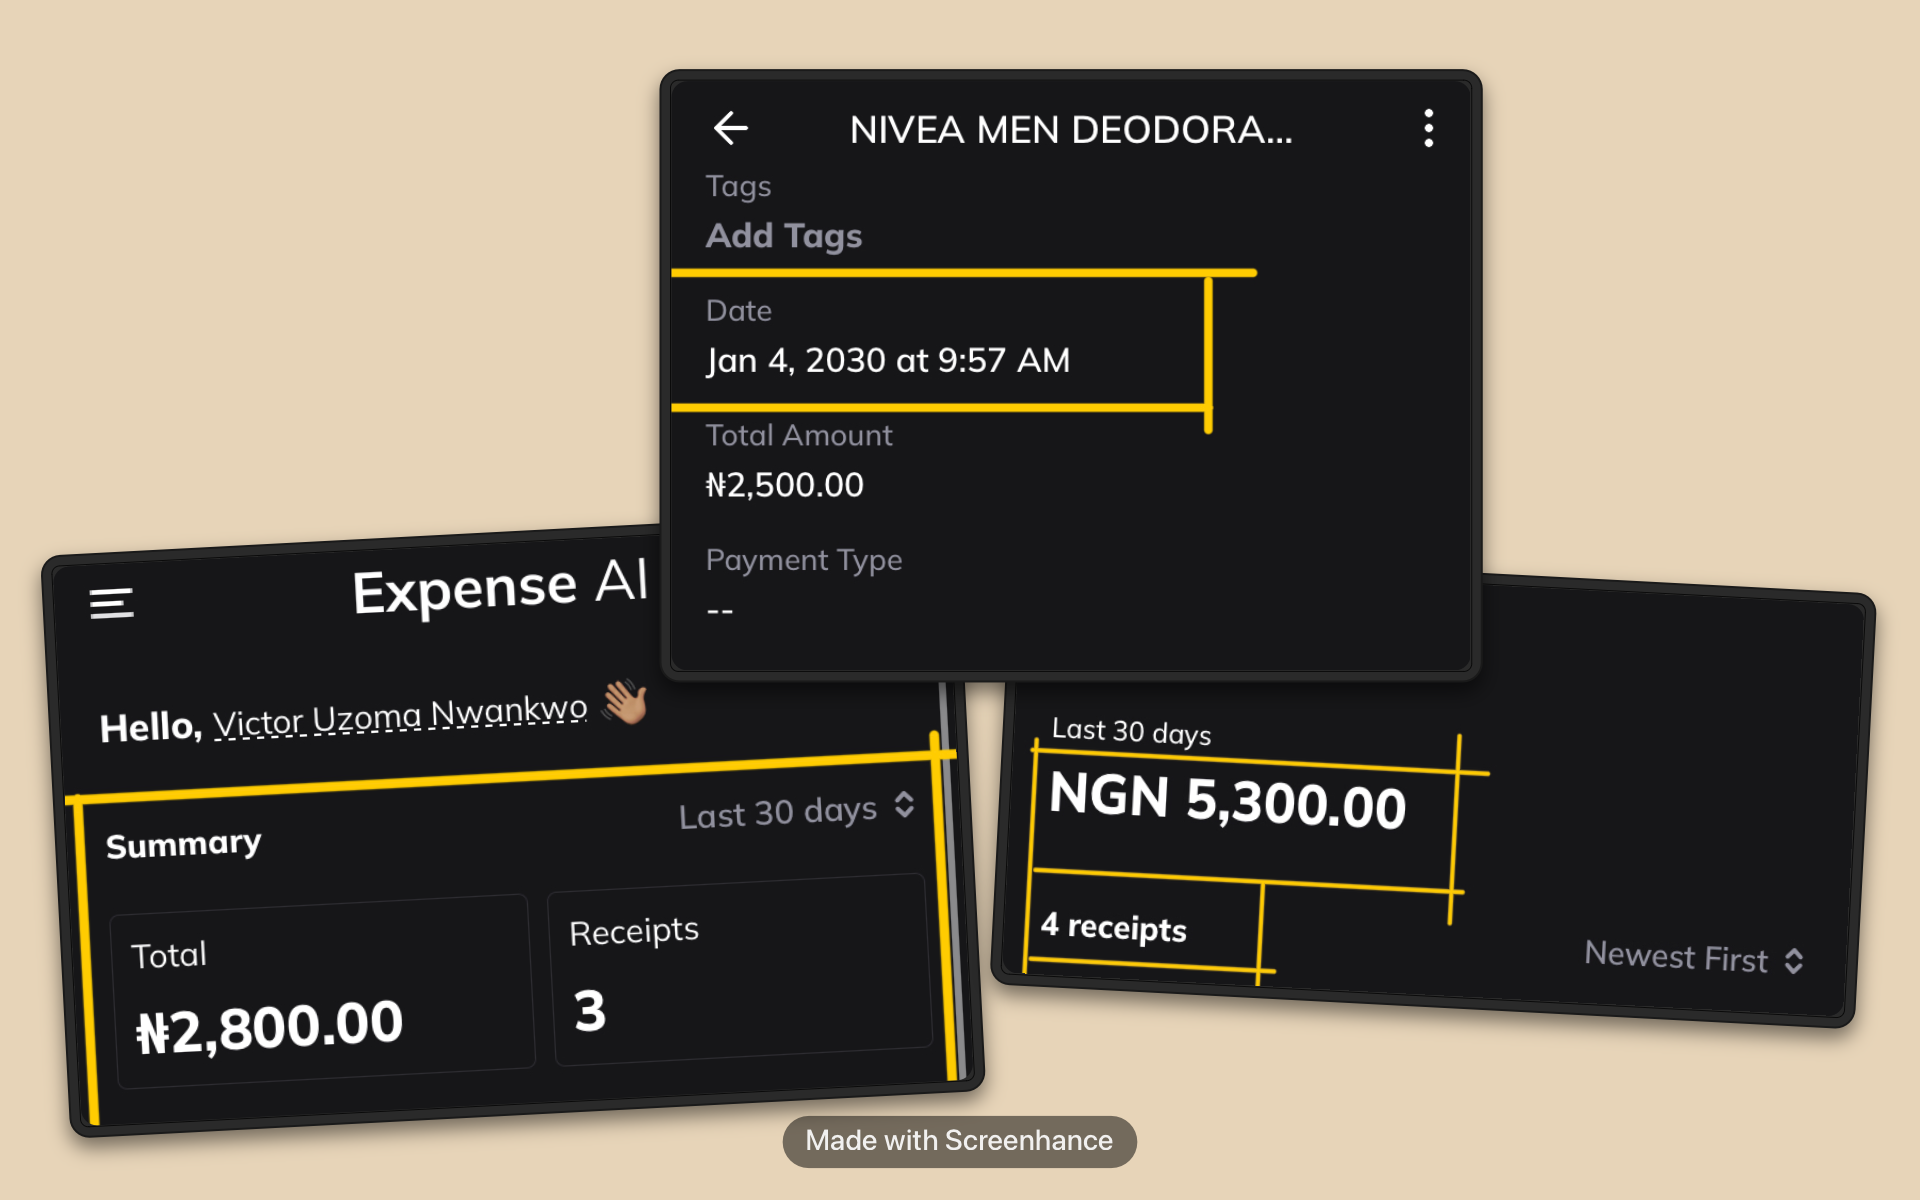Click the chevron beside Newest First
Image resolution: width=1920 pixels, height=1200 pixels.
tap(1794, 961)
